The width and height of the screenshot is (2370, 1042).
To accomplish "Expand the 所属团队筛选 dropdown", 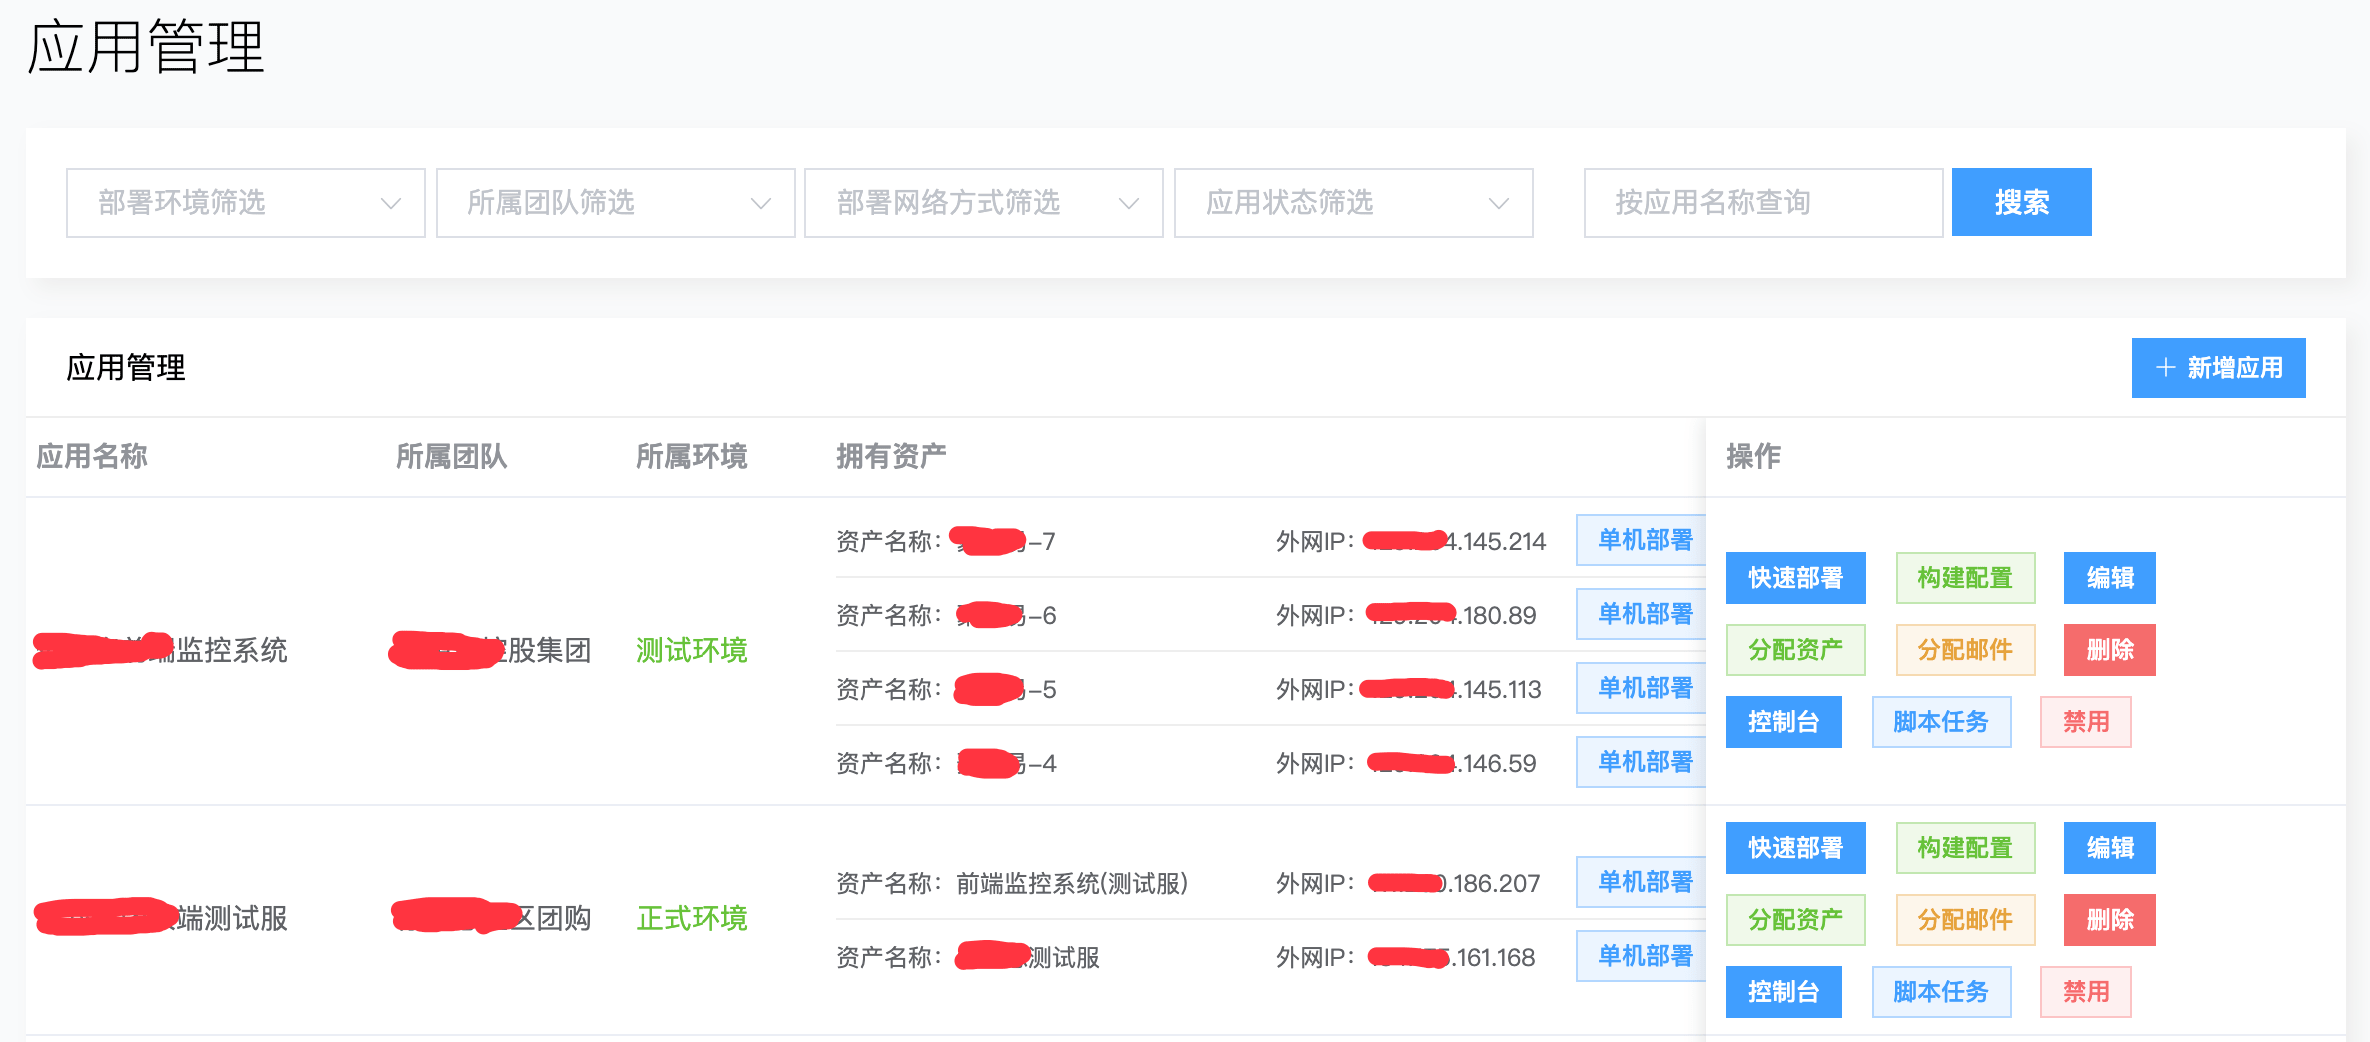I will 615,203.
